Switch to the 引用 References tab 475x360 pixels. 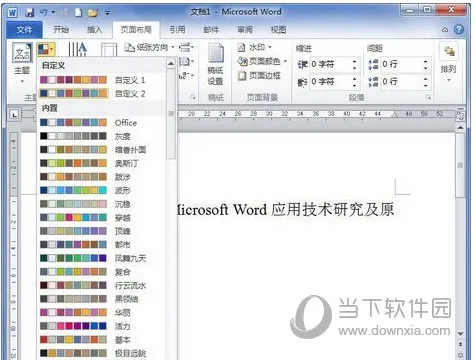tap(177, 30)
